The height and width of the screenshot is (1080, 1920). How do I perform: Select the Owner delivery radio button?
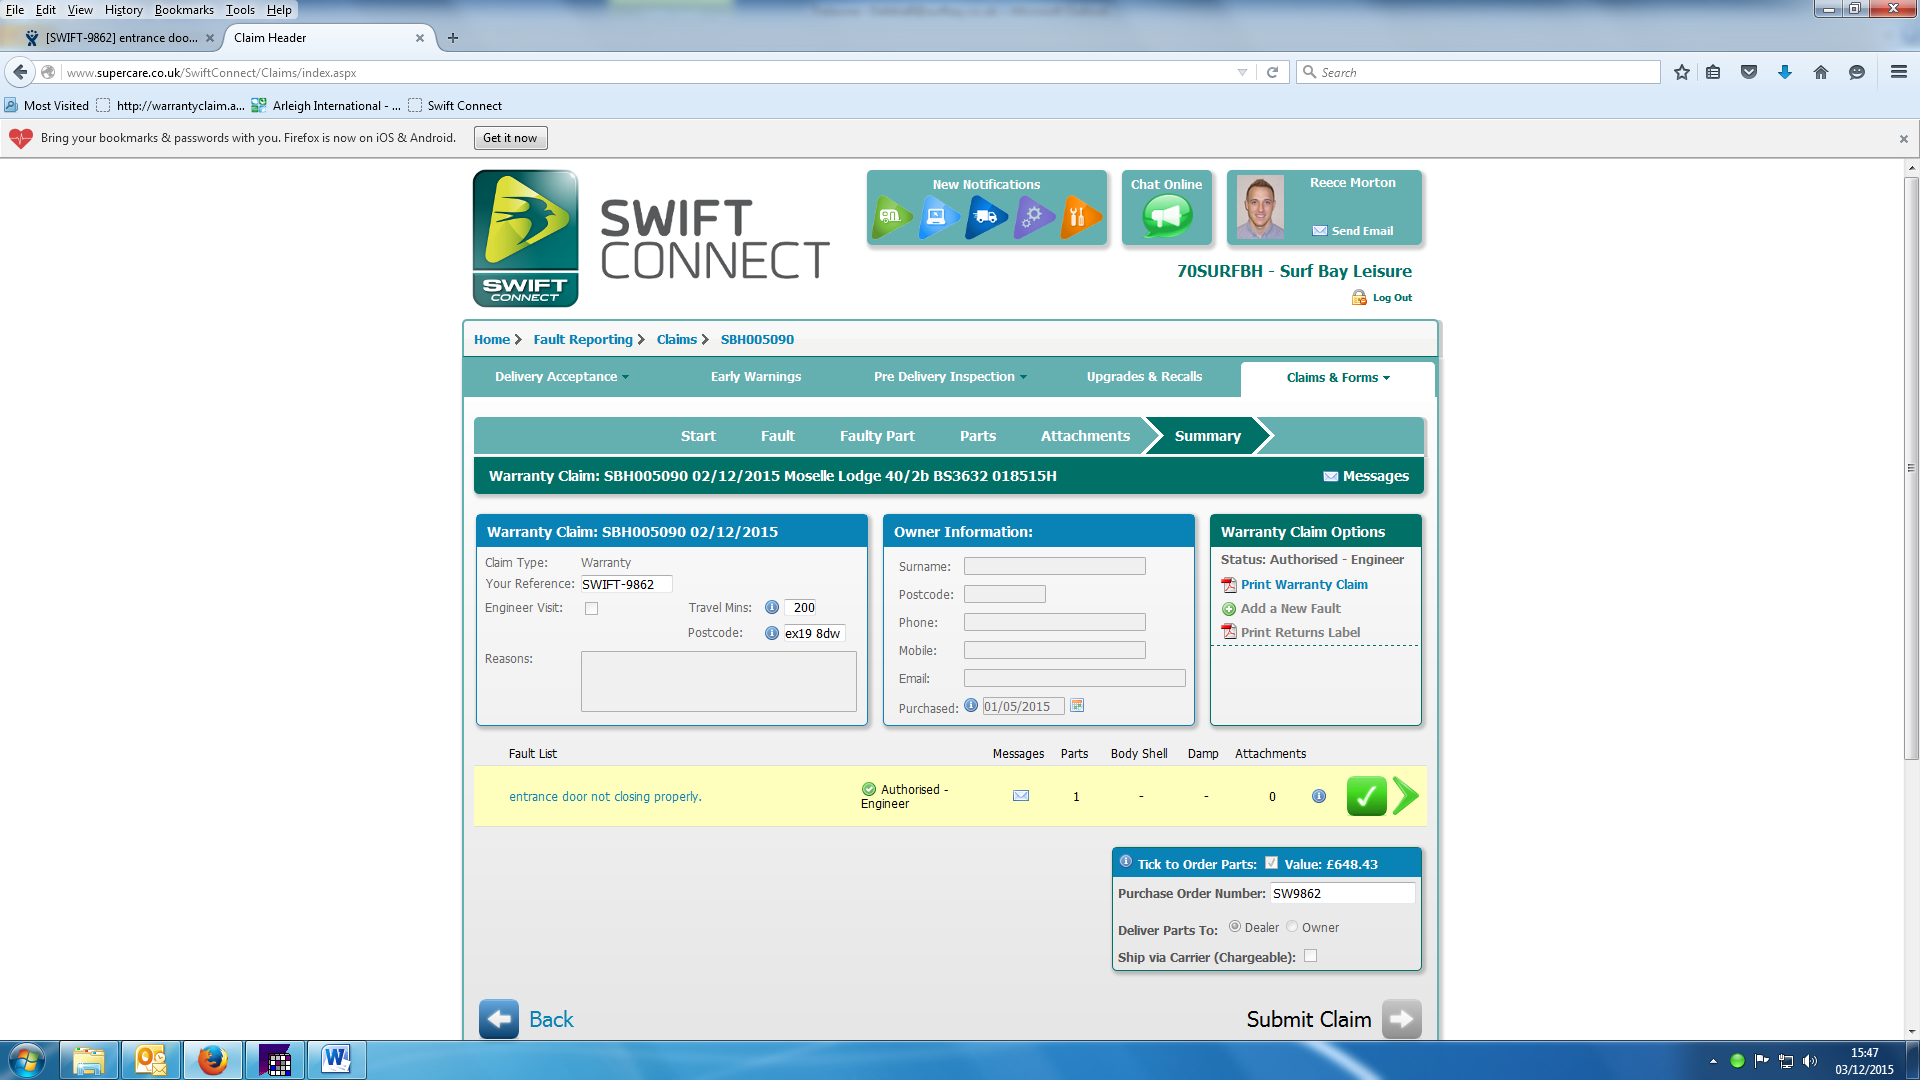(x=1292, y=927)
